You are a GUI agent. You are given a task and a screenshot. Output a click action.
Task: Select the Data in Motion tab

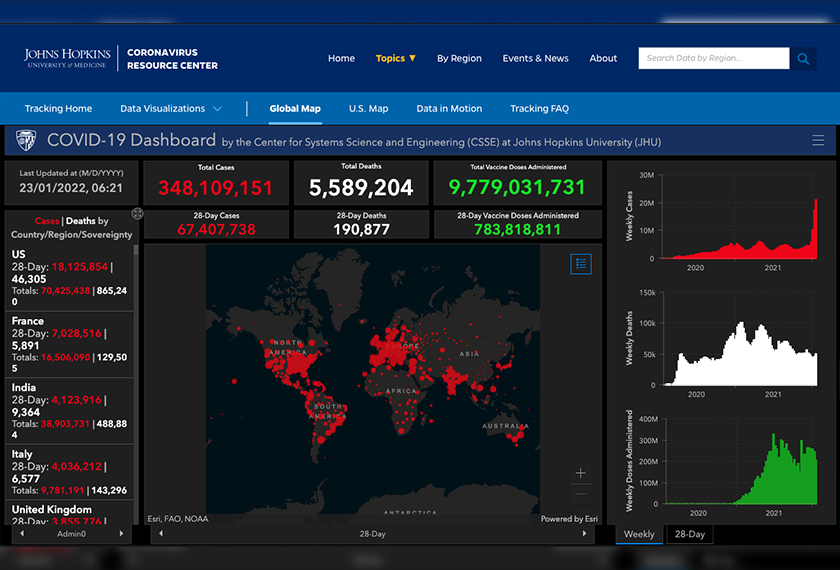449,109
